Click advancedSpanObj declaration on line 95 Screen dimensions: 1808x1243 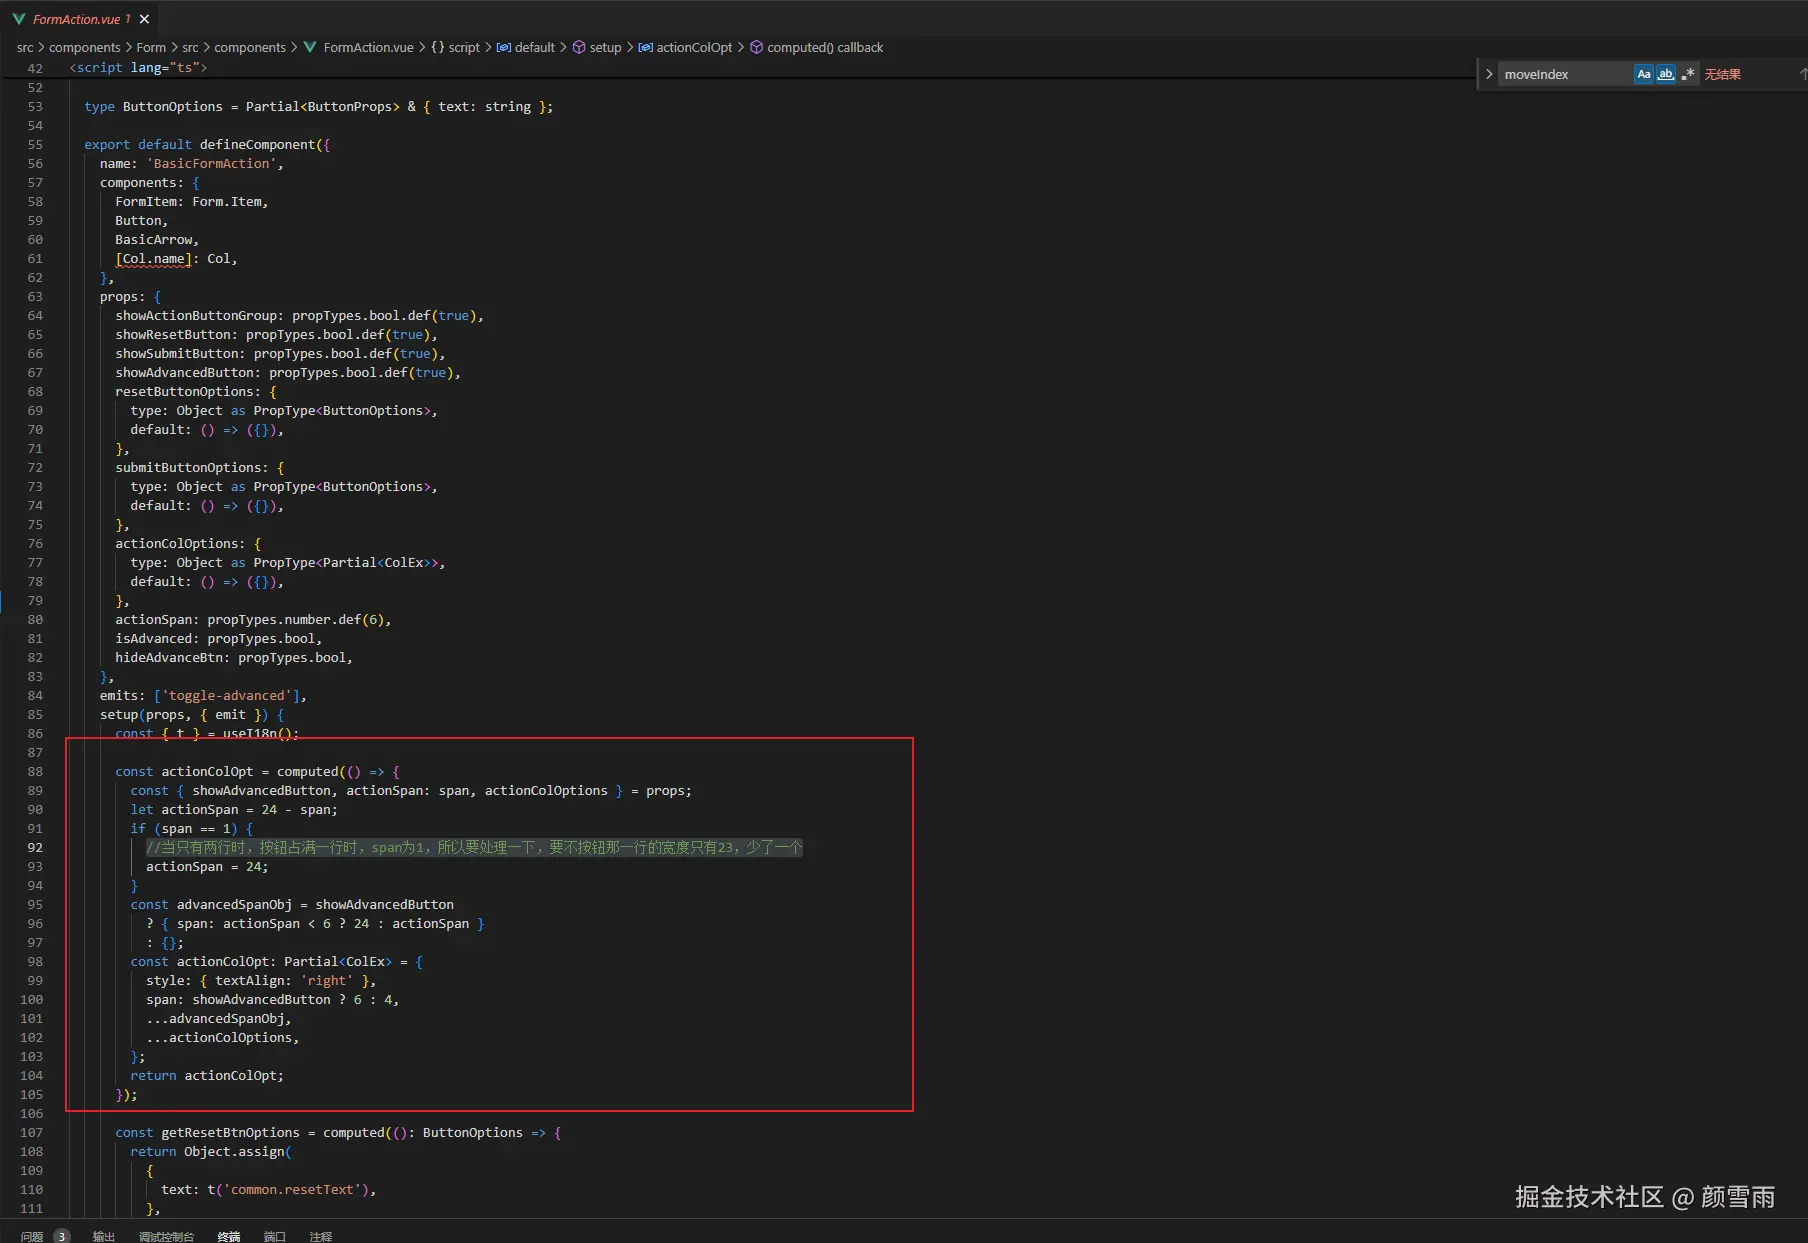click(x=234, y=904)
